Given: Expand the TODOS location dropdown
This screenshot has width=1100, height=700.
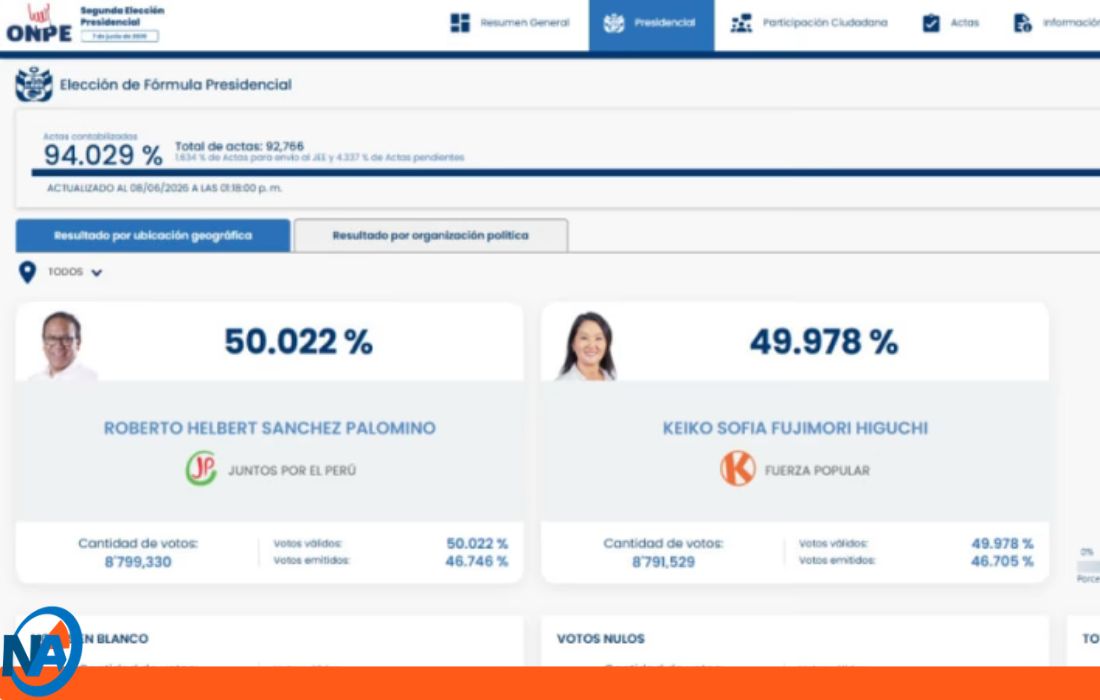Looking at the screenshot, I should coord(75,272).
